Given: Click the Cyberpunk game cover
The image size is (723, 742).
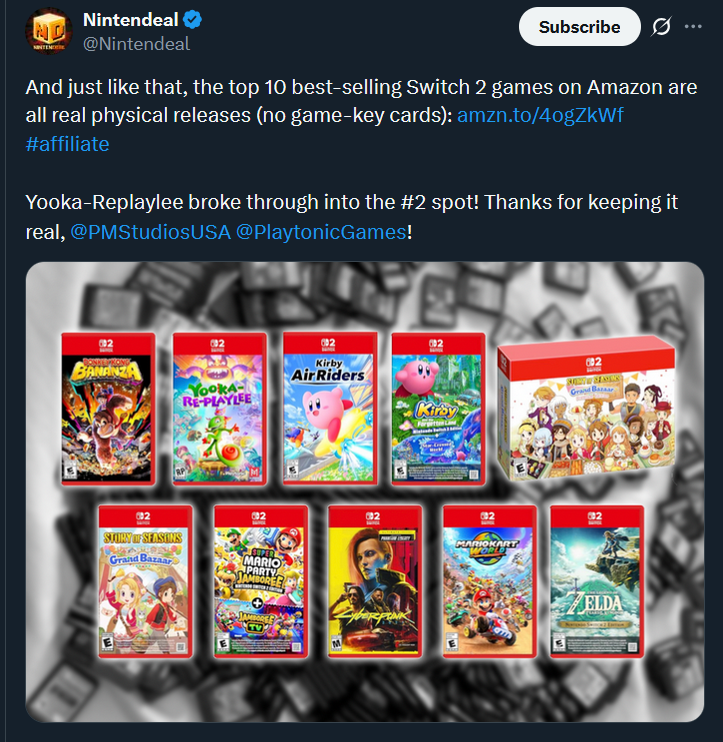Looking at the screenshot, I should 375,582.
